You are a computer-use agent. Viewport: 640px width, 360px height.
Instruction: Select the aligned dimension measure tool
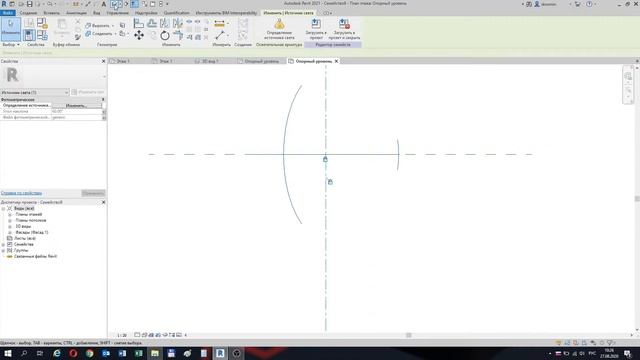point(219,24)
